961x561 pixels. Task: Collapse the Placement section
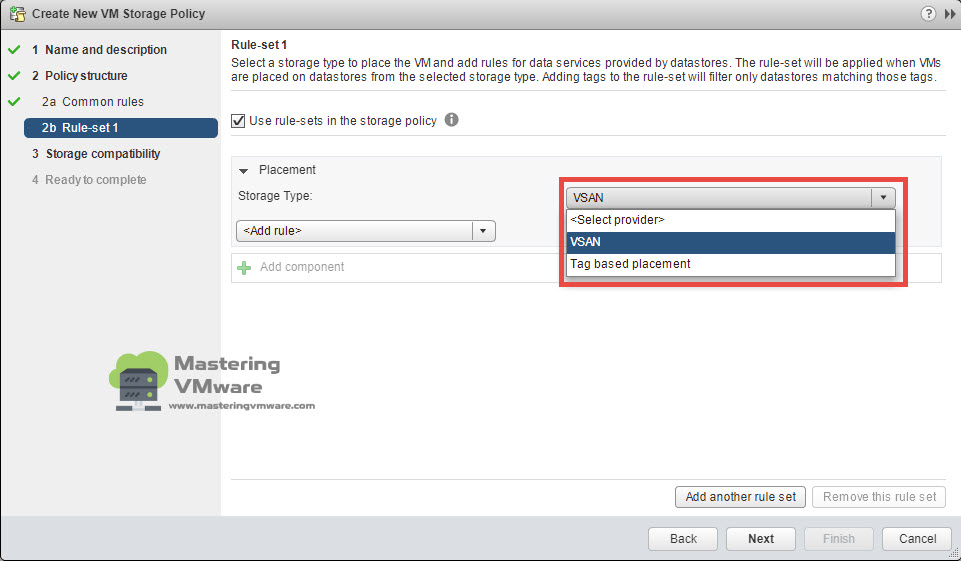pos(243,170)
